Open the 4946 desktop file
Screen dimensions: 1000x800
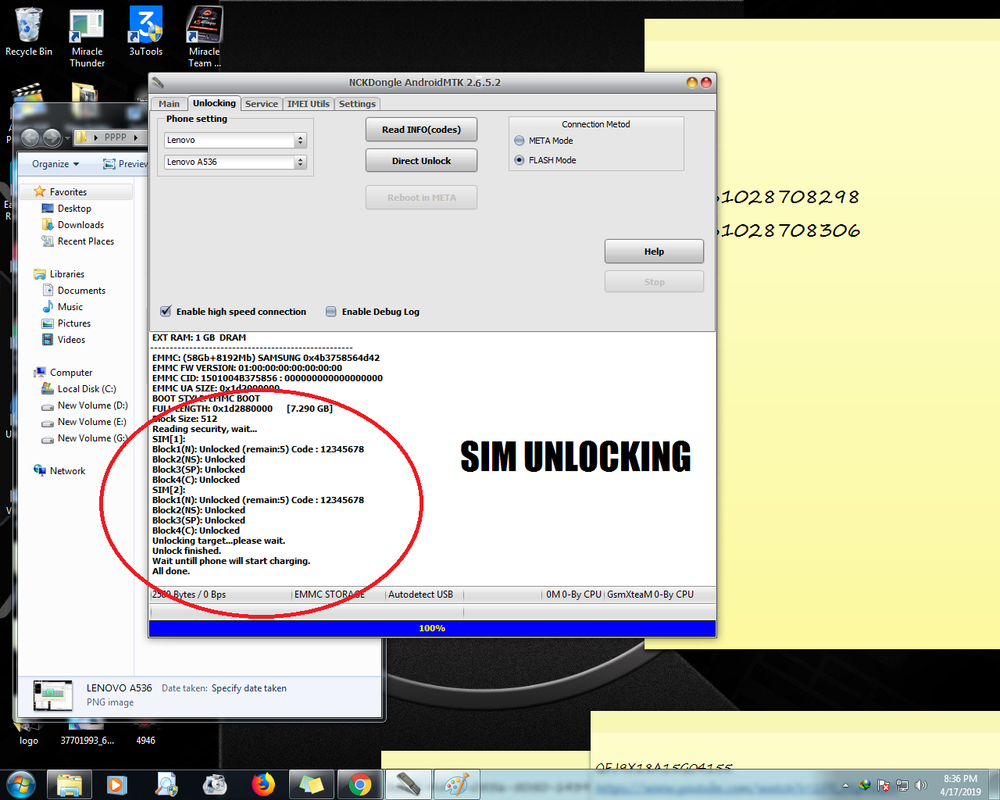pyautogui.click(x=145, y=734)
